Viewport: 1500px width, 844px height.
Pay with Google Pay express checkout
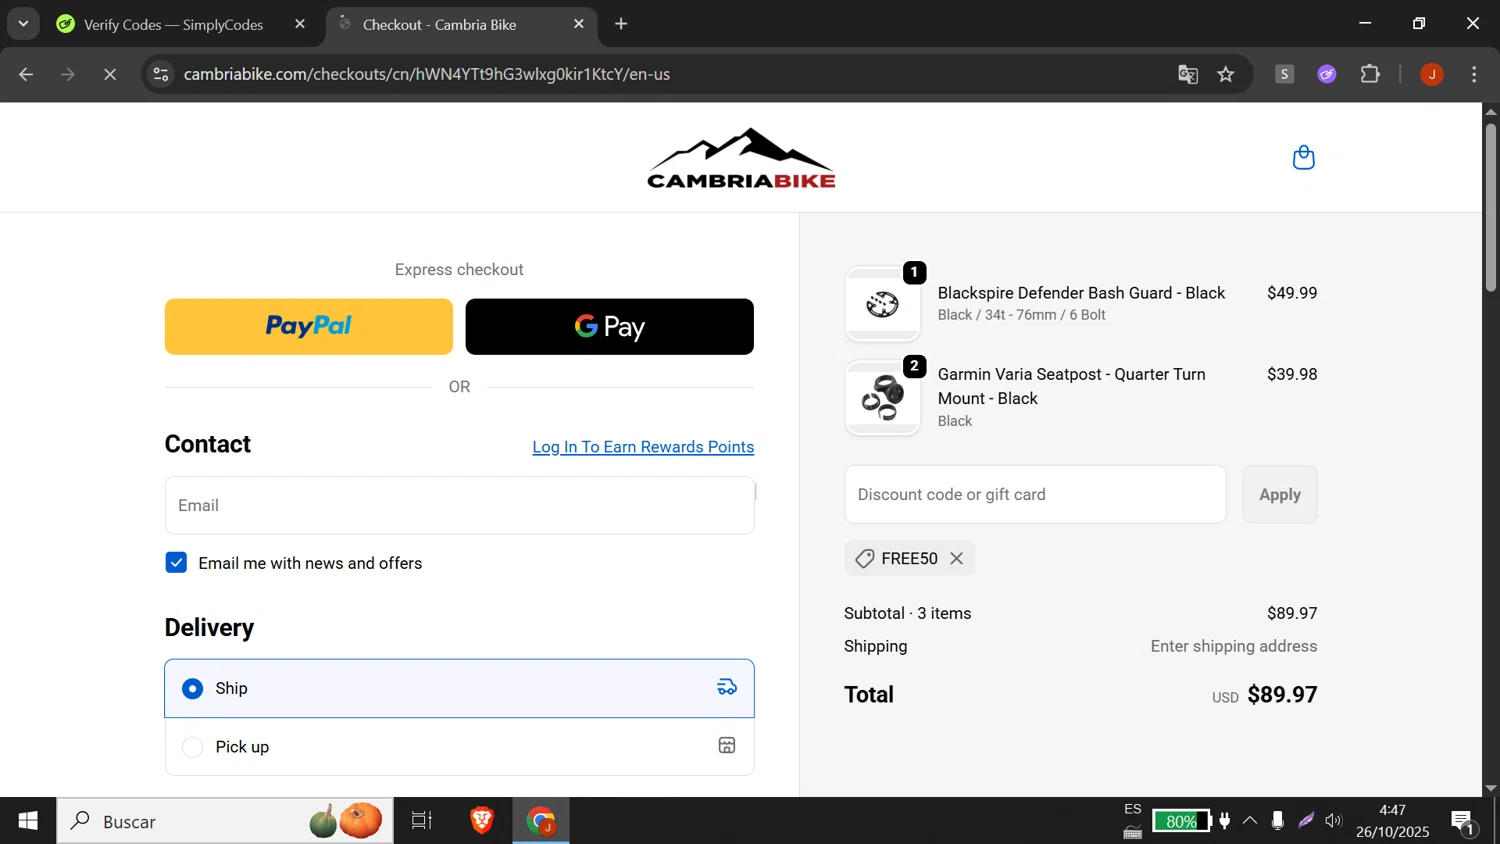click(x=609, y=327)
